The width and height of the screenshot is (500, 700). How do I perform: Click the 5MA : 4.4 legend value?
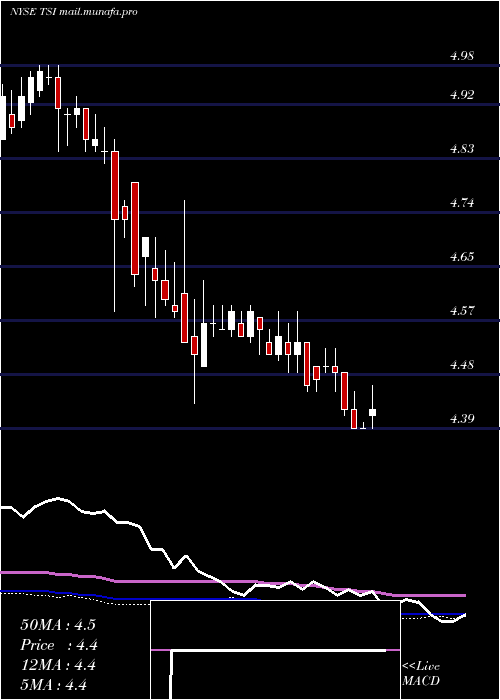53,685
